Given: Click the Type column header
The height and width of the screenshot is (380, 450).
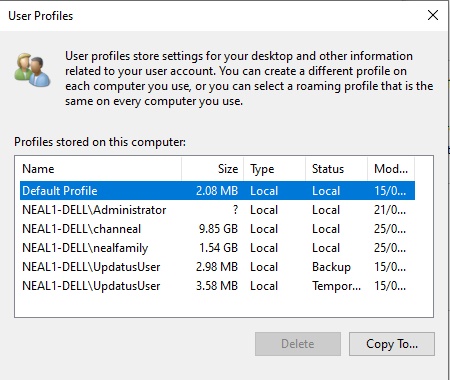Looking at the screenshot, I should coord(275,169).
